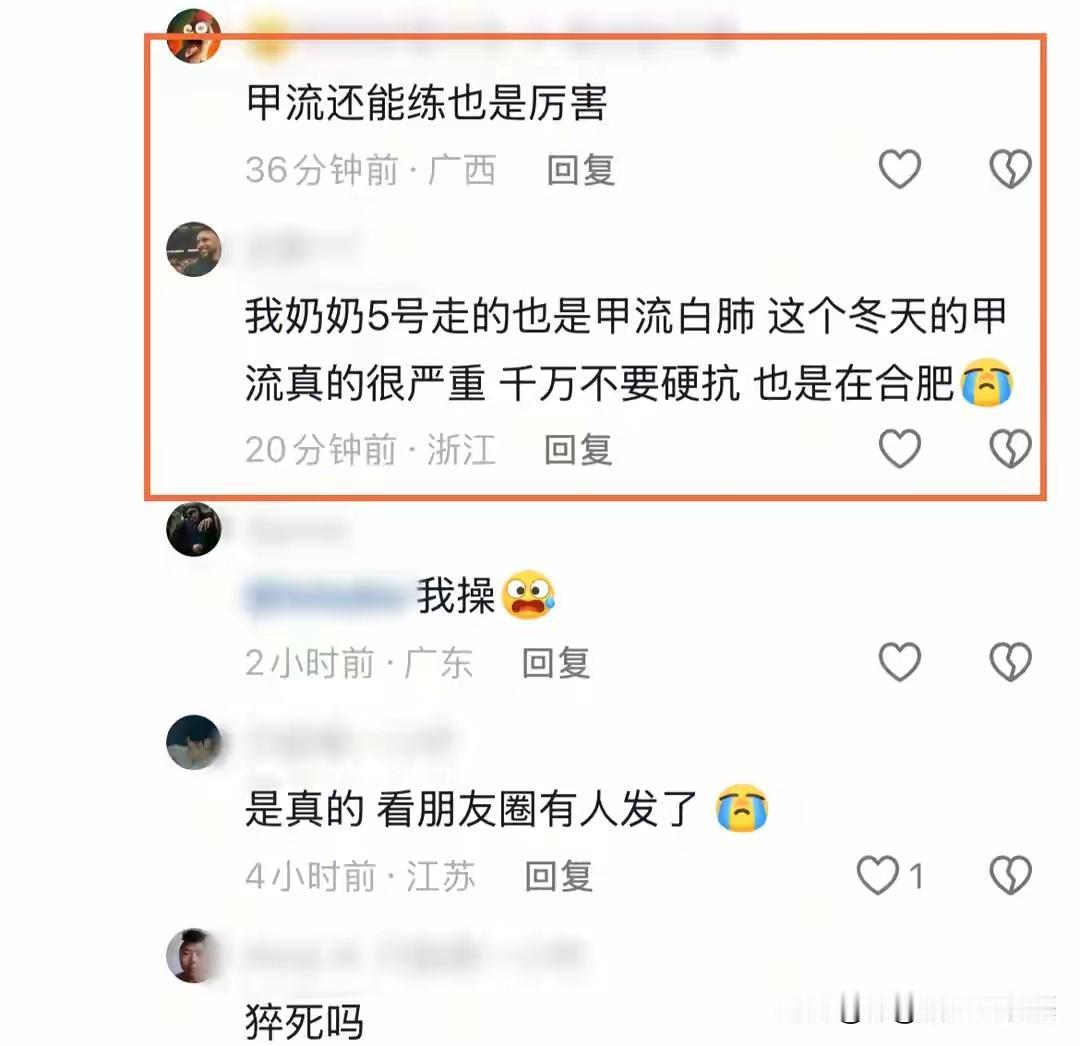Reply to the 20分钟前 浙江 comment
Image resolution: width=1080 pixels, height=1046 pixels.
point(578,450)
